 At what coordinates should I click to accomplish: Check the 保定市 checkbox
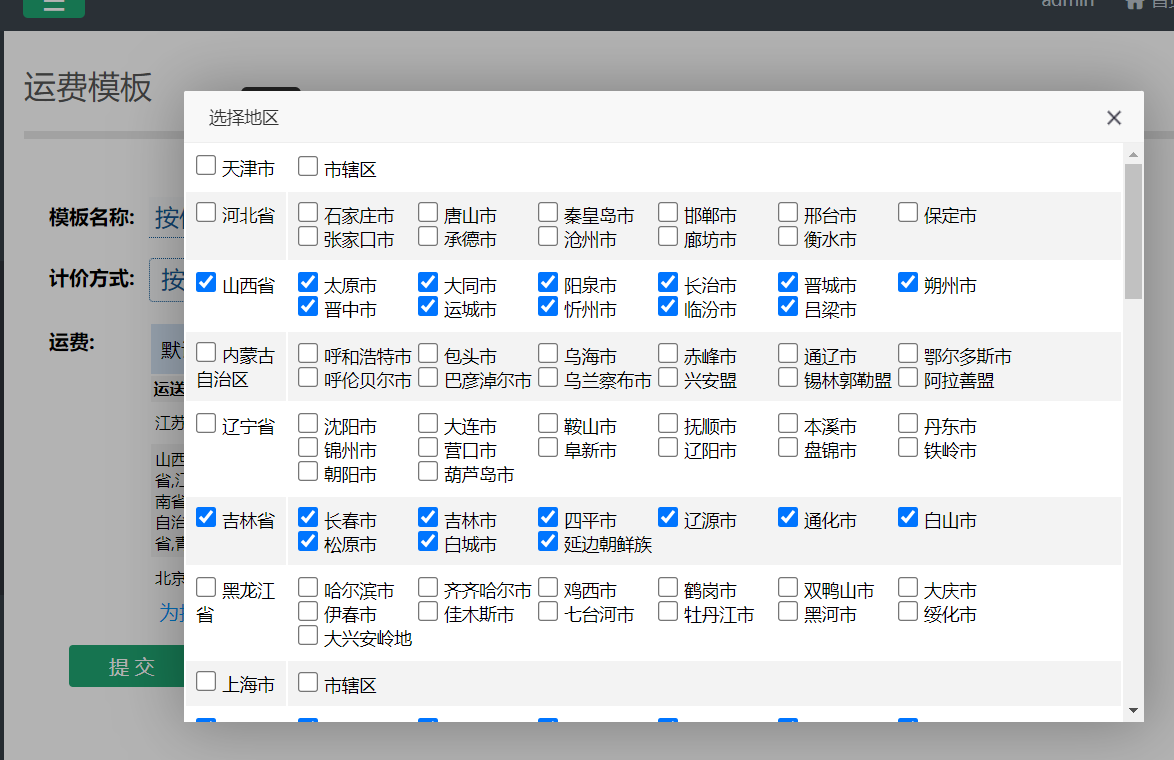coord(907,212)
